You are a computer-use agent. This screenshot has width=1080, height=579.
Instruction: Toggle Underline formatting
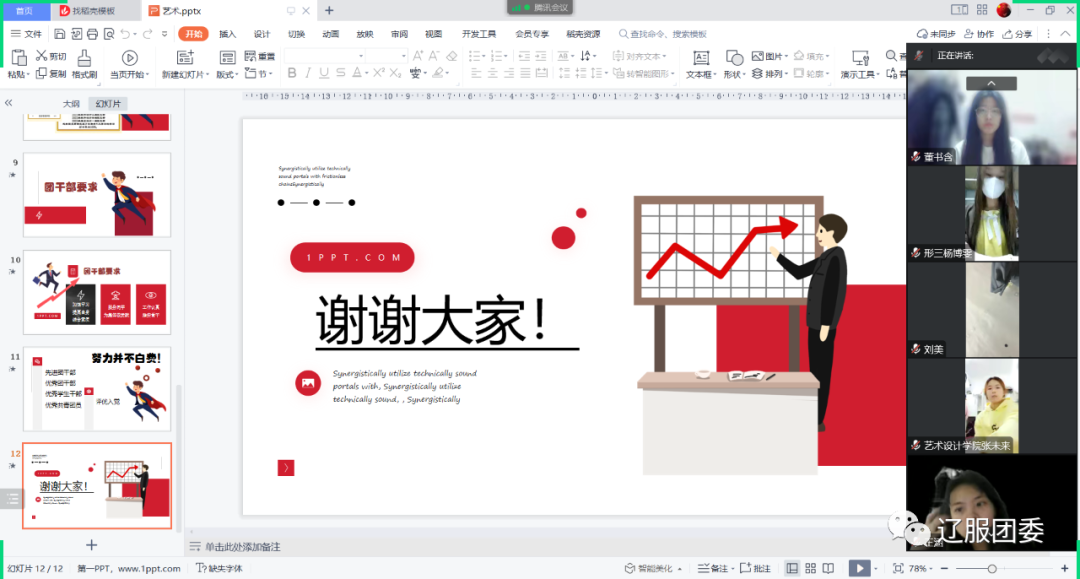[x=324, y=73]
